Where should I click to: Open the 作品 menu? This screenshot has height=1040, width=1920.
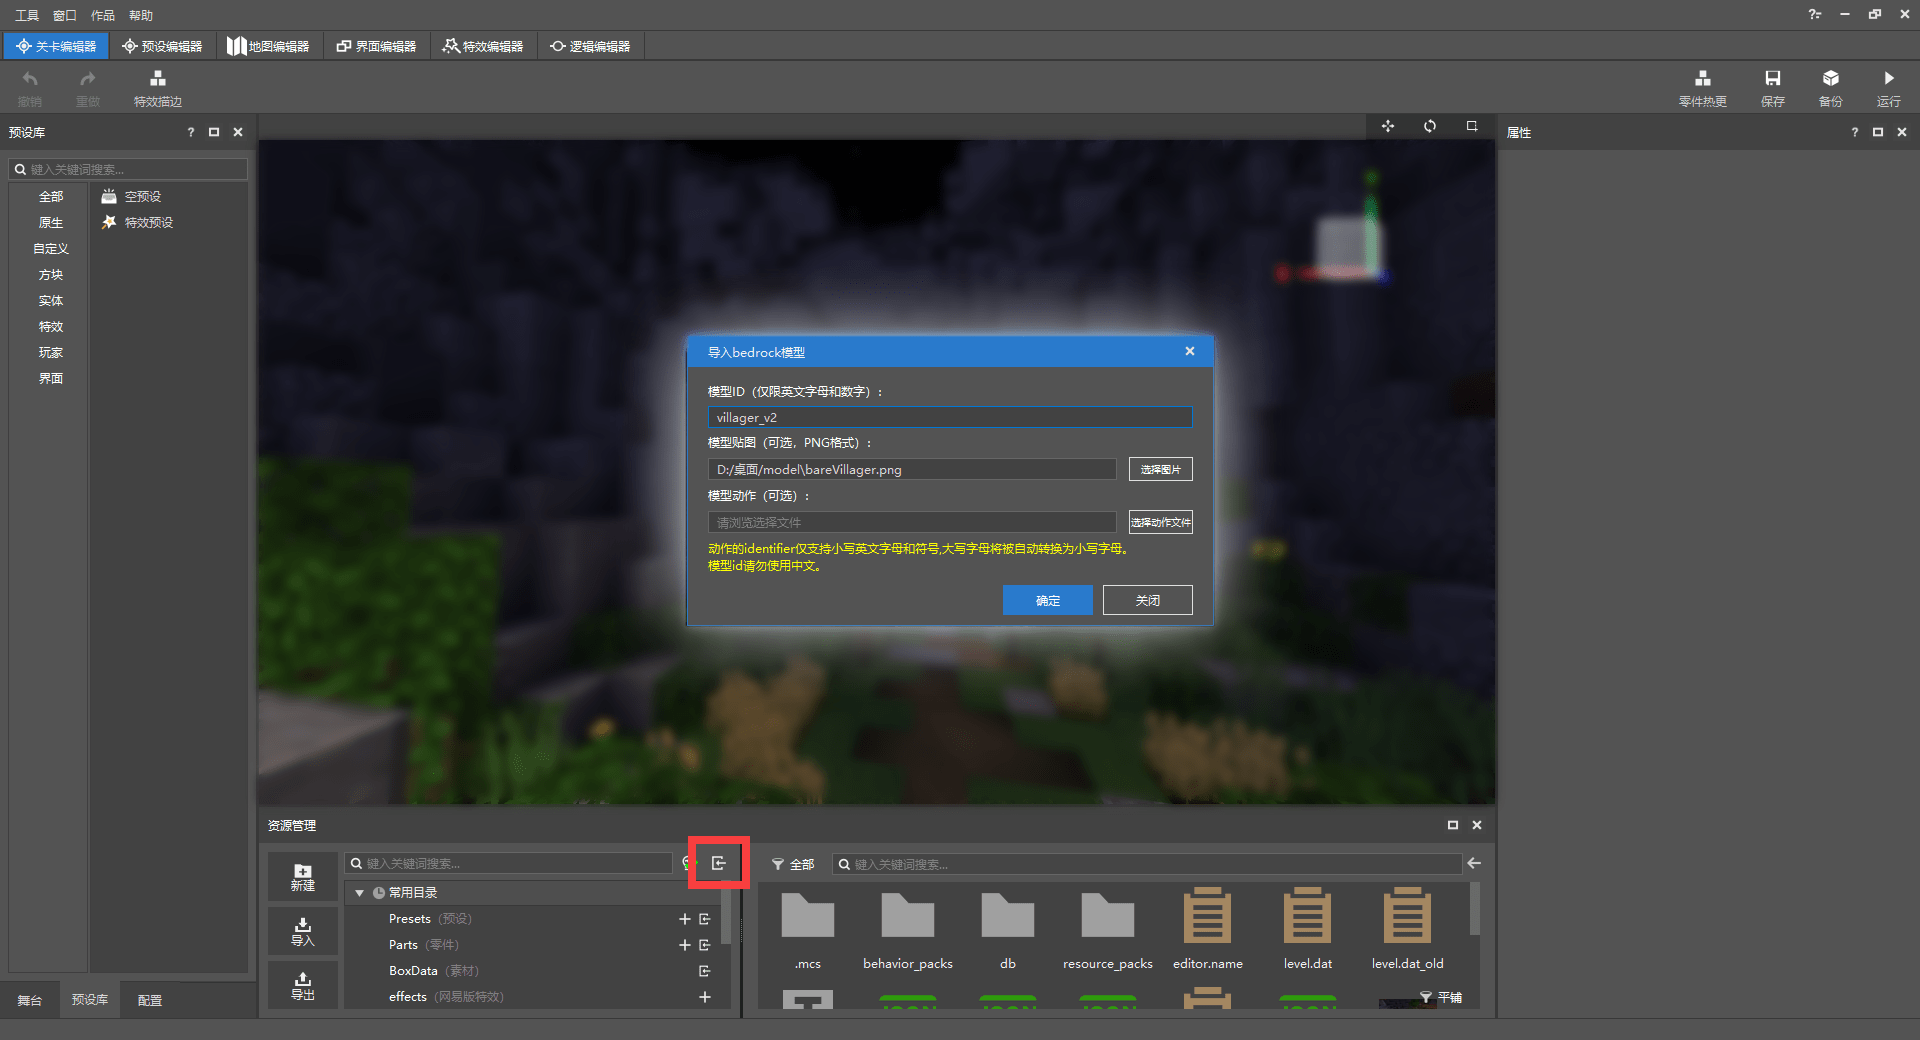click(x=103, y=15)
